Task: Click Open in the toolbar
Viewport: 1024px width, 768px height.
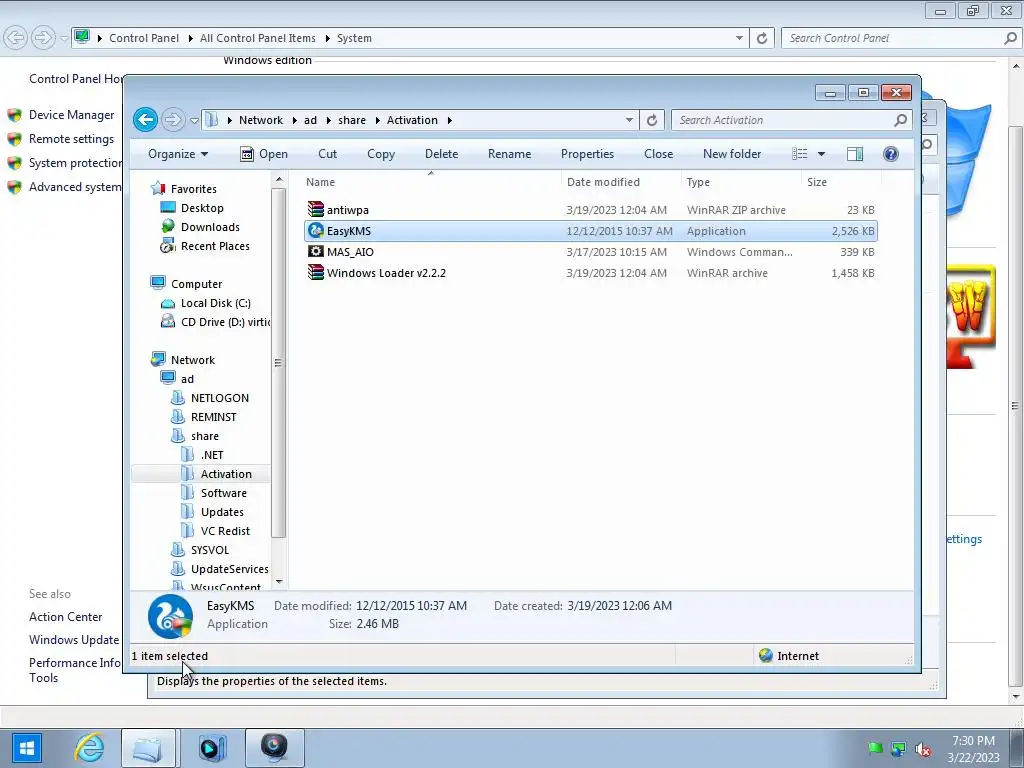Action: click(264, 154)
